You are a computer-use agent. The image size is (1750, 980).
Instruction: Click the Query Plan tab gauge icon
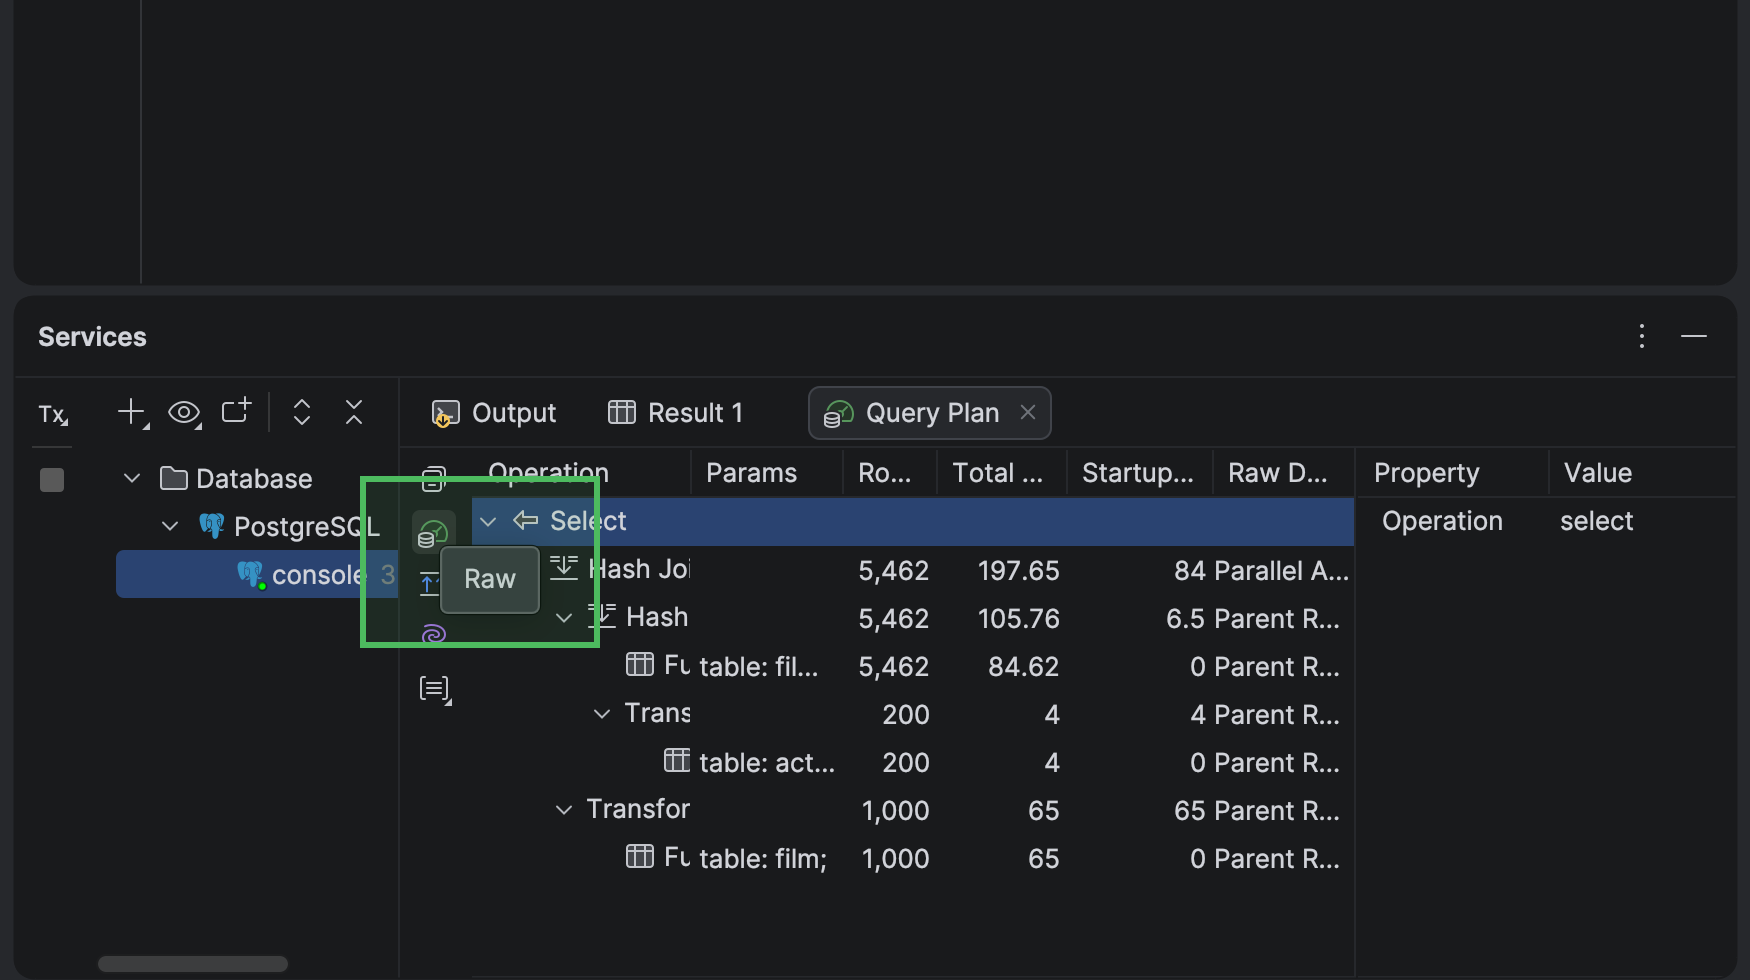tap(838, 413)
